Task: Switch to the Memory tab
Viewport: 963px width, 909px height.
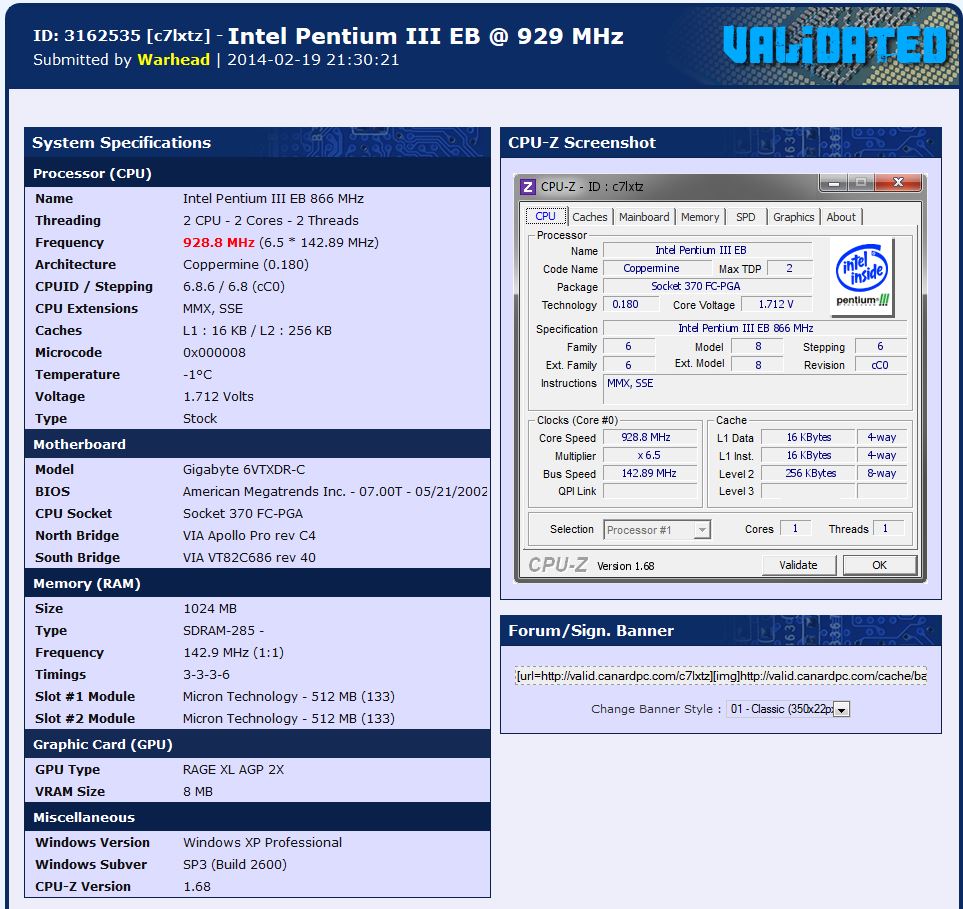Action: (700, 217)
